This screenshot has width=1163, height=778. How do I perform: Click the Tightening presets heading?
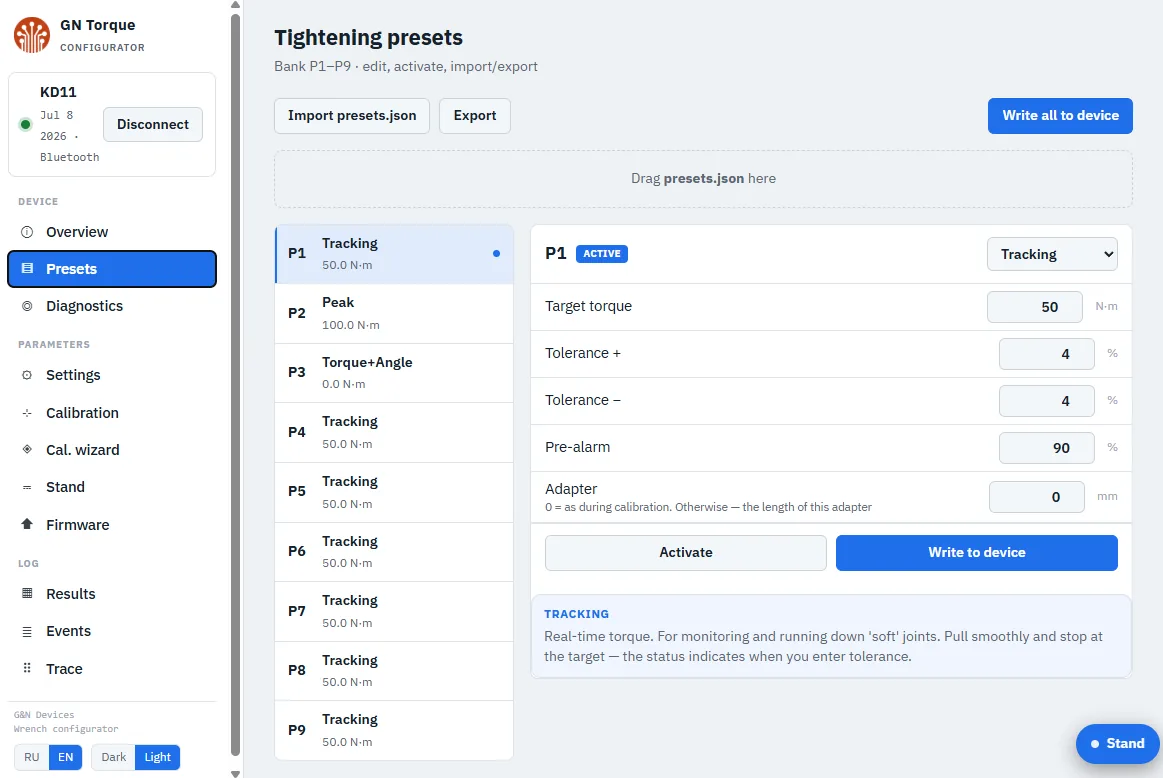coord(369,37)
